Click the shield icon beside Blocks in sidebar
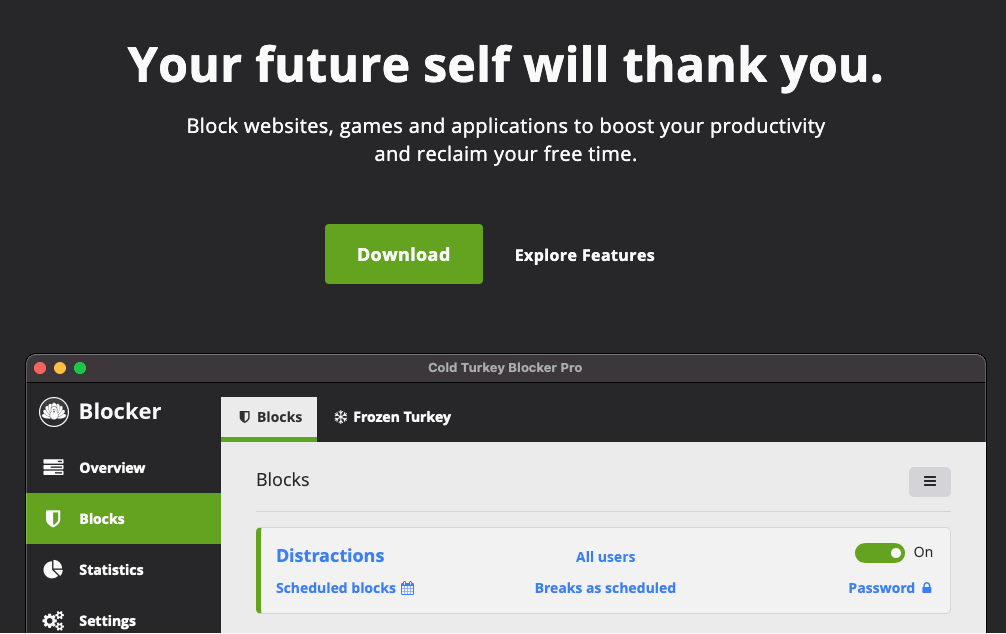Image resolution: width=1006 pixels, height=634 pixels. 53,519
